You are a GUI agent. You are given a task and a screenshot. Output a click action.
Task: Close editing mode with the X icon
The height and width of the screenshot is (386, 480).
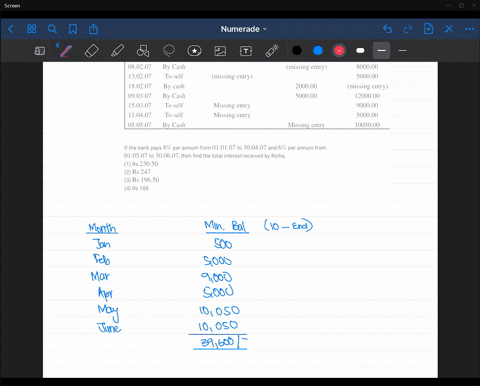tap(449, 29)
